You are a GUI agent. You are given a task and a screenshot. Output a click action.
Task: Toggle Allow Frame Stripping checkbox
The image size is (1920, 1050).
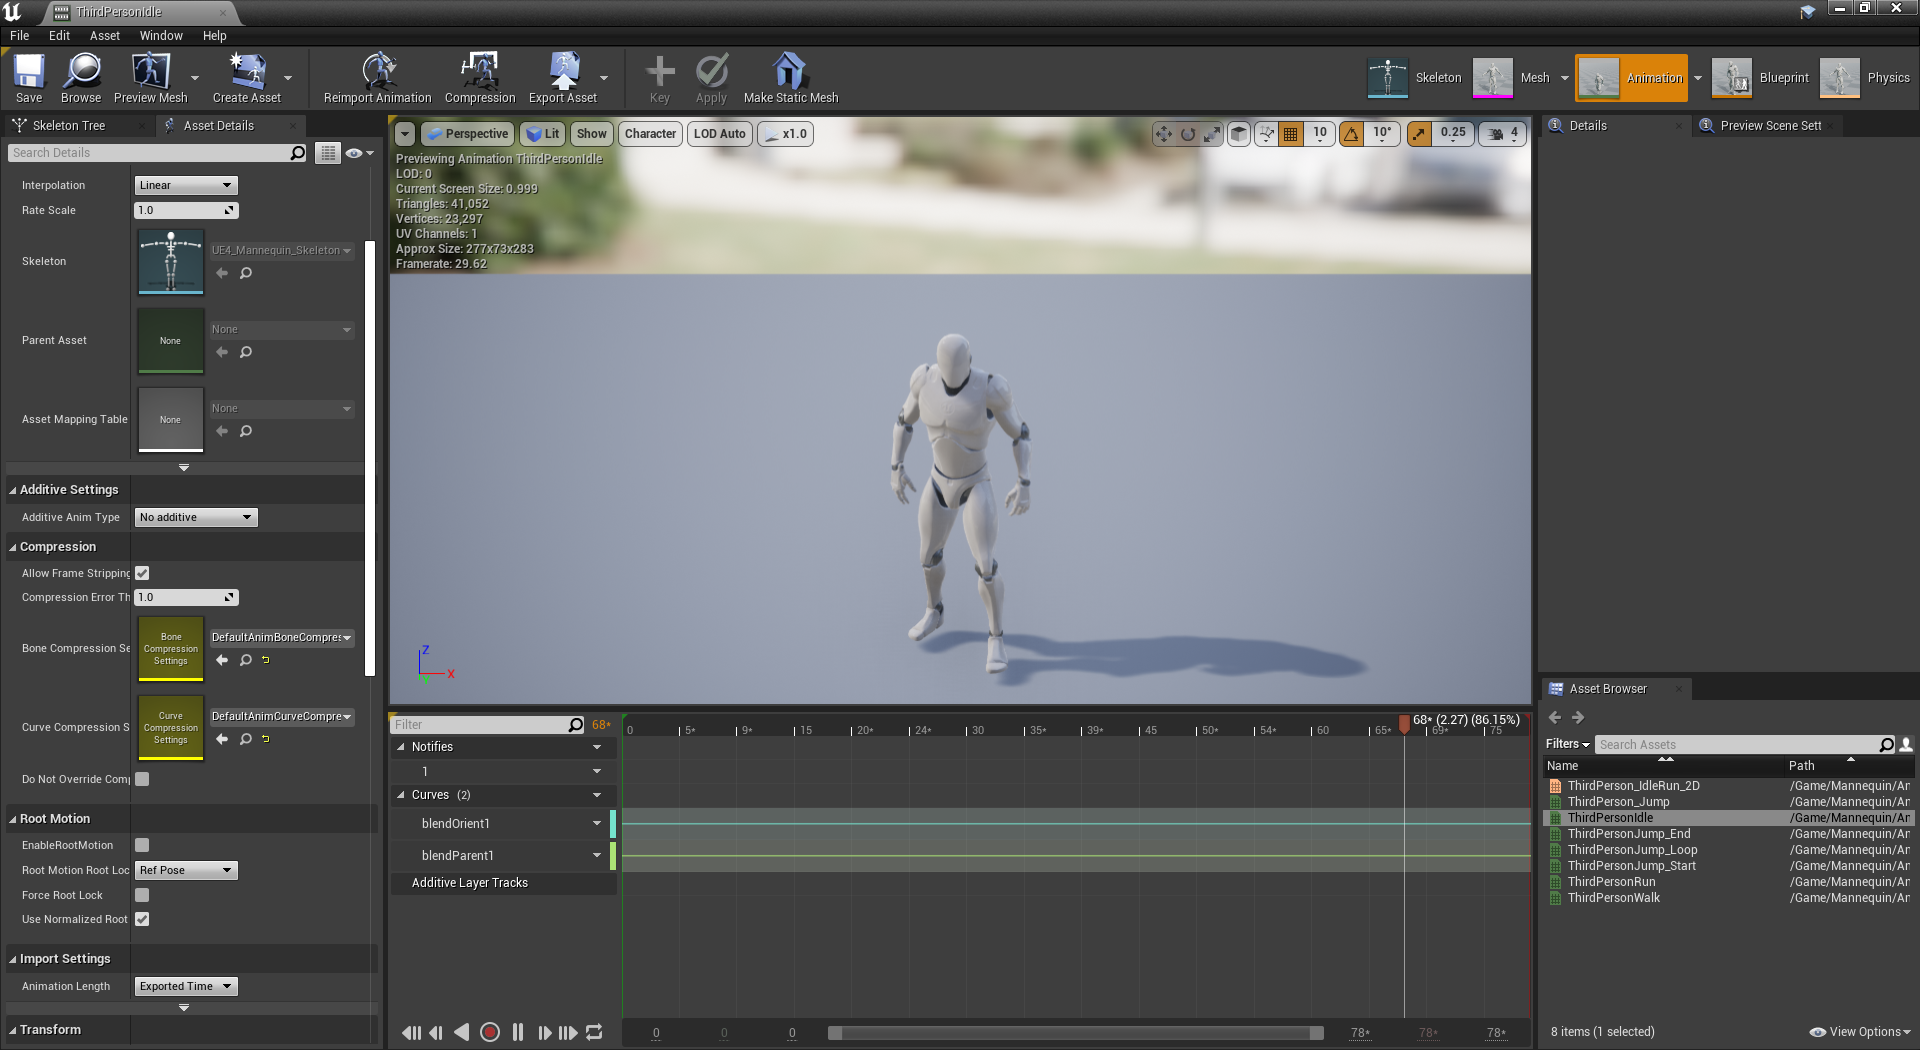[x=142, y=573]
